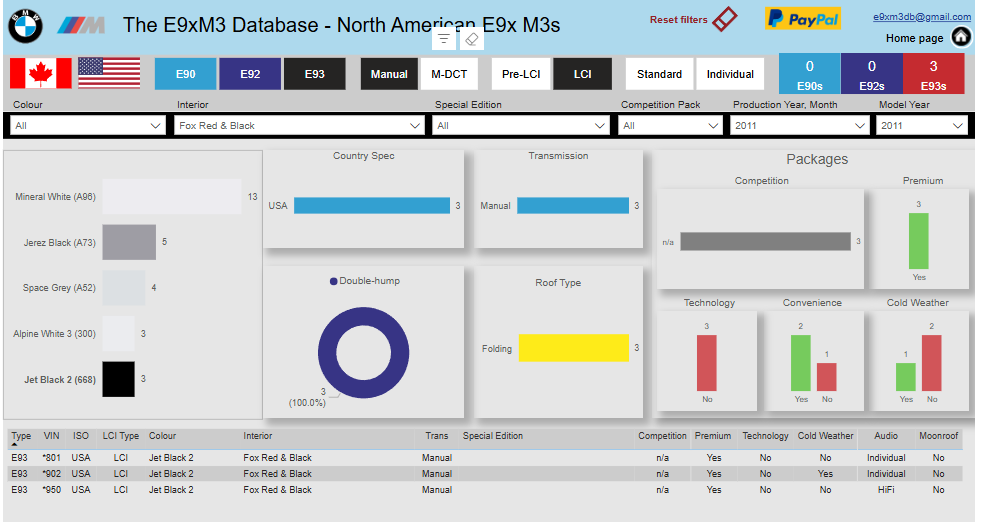Click the clear eraser icon beside filter
This screenshot has height=522, width=982.
(x=472, y=39)
